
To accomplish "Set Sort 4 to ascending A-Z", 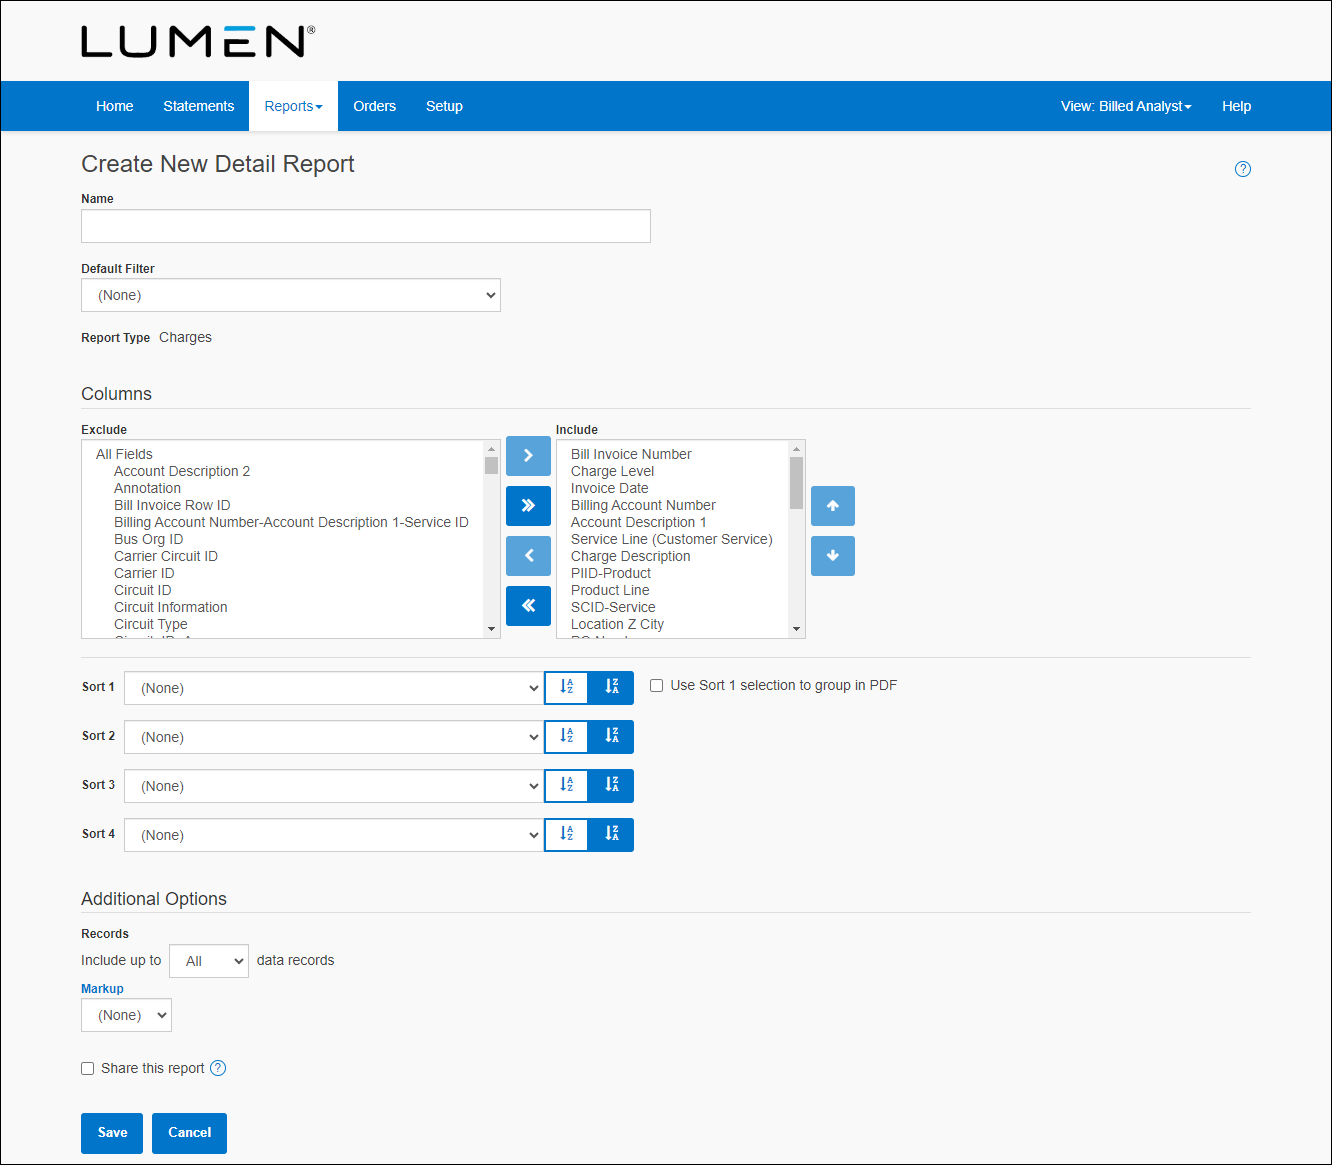I will click(x=566, y=834).
